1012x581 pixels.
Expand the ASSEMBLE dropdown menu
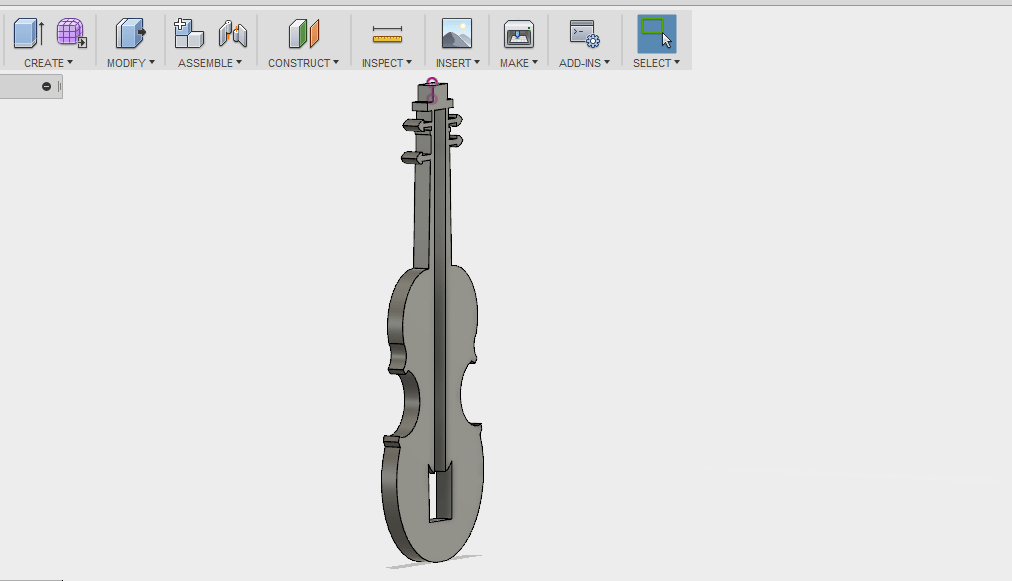(x=210, y=63)
